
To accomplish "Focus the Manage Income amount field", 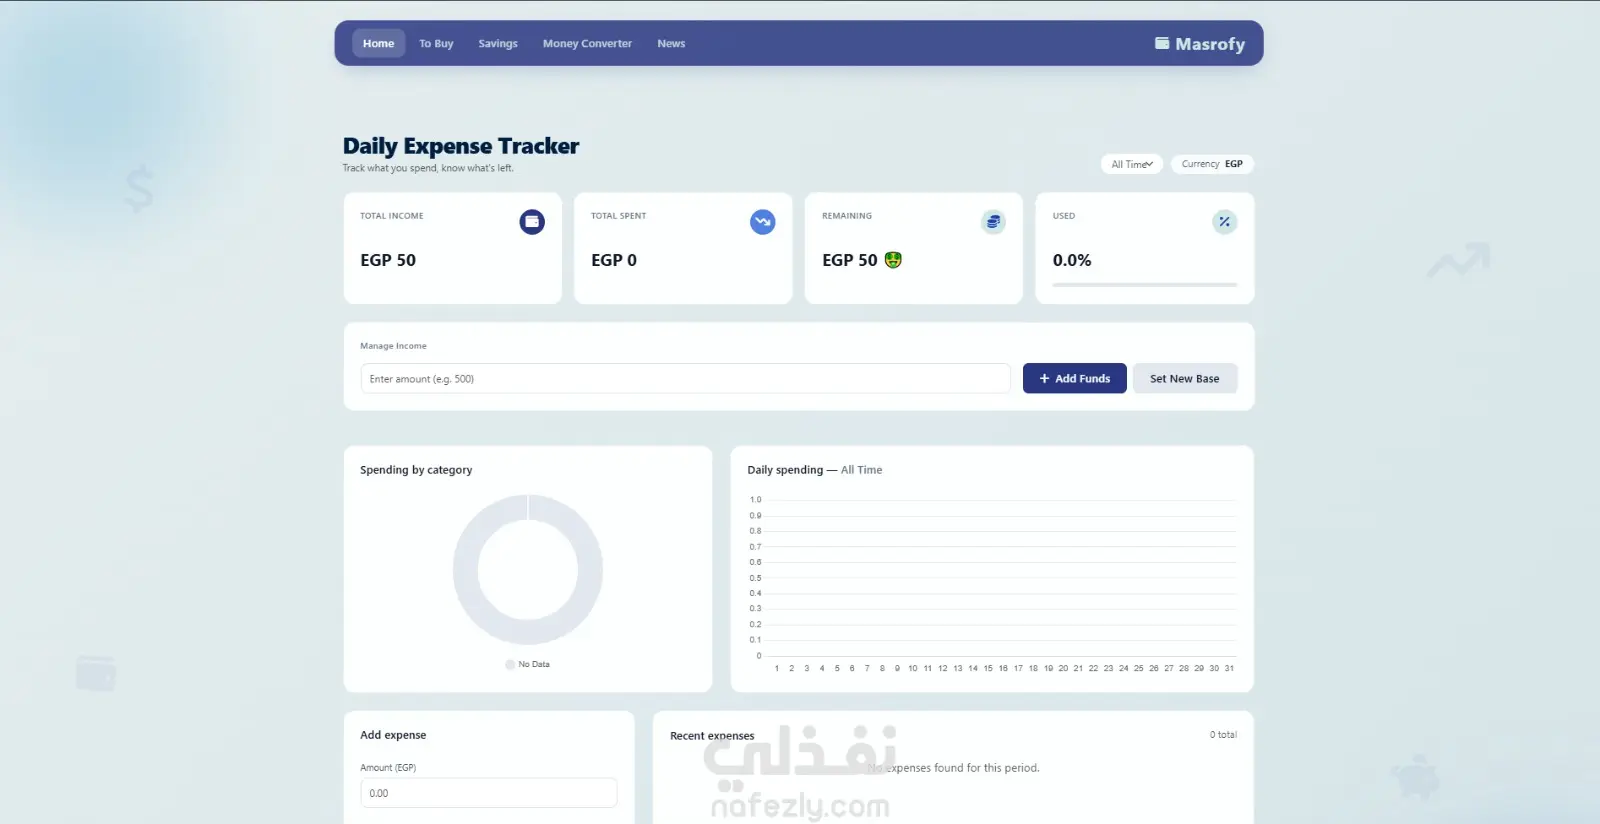I will tap(685, 379).
